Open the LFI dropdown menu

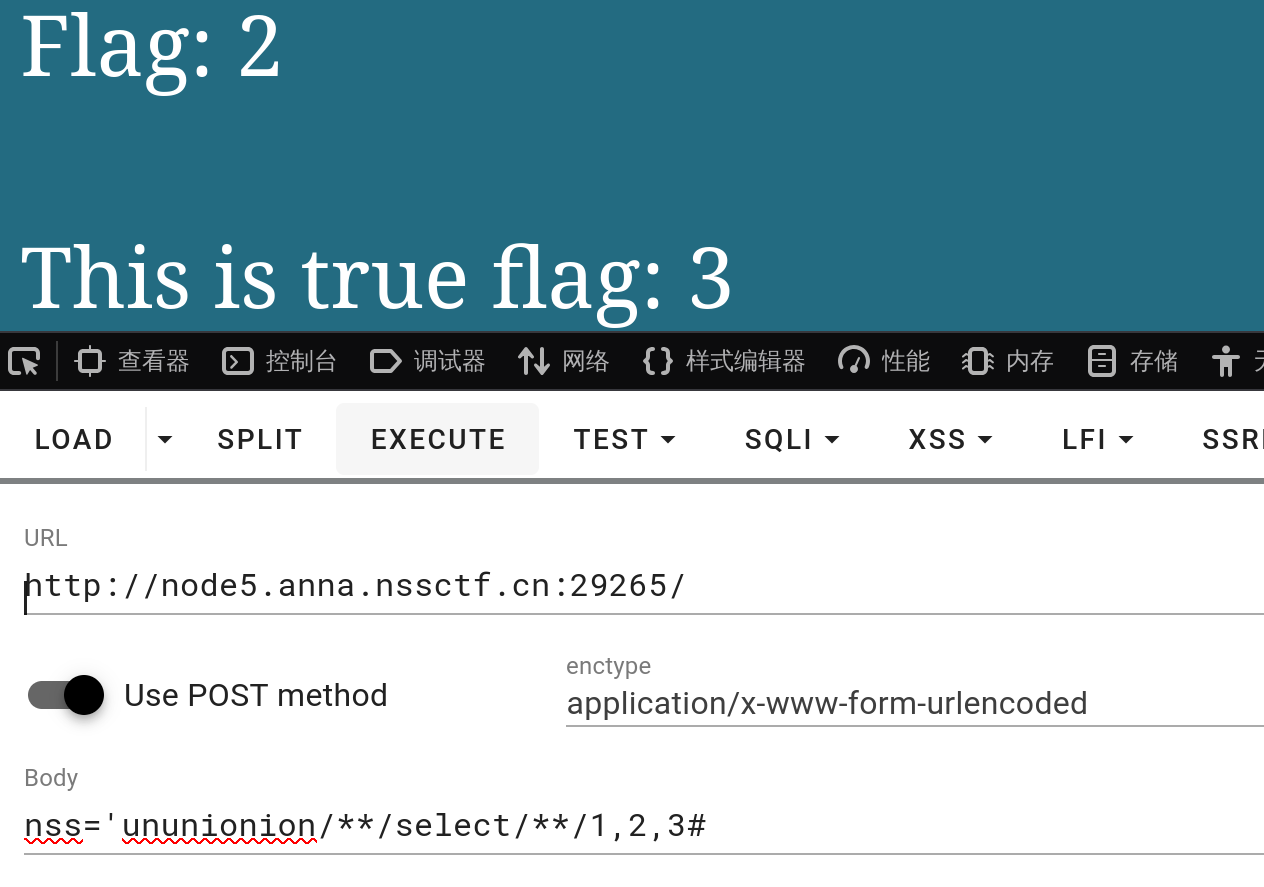[x=1098, y=439]
